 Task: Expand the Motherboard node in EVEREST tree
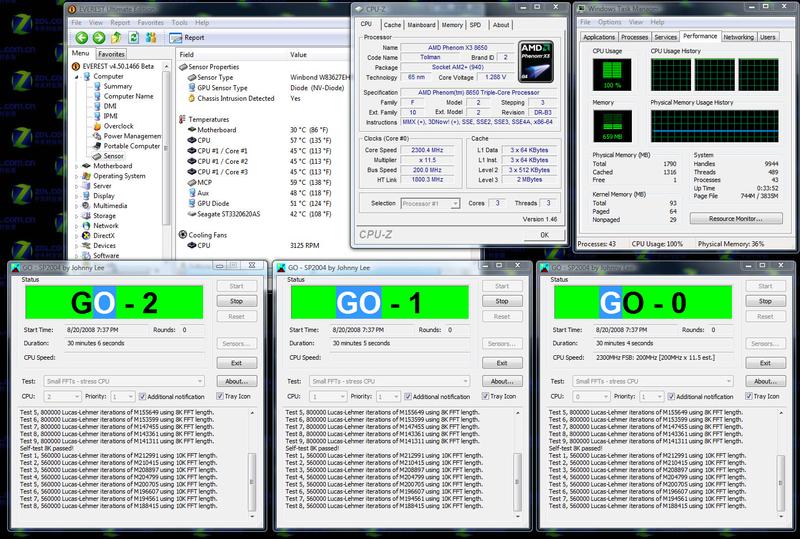[x=77, y=166]
